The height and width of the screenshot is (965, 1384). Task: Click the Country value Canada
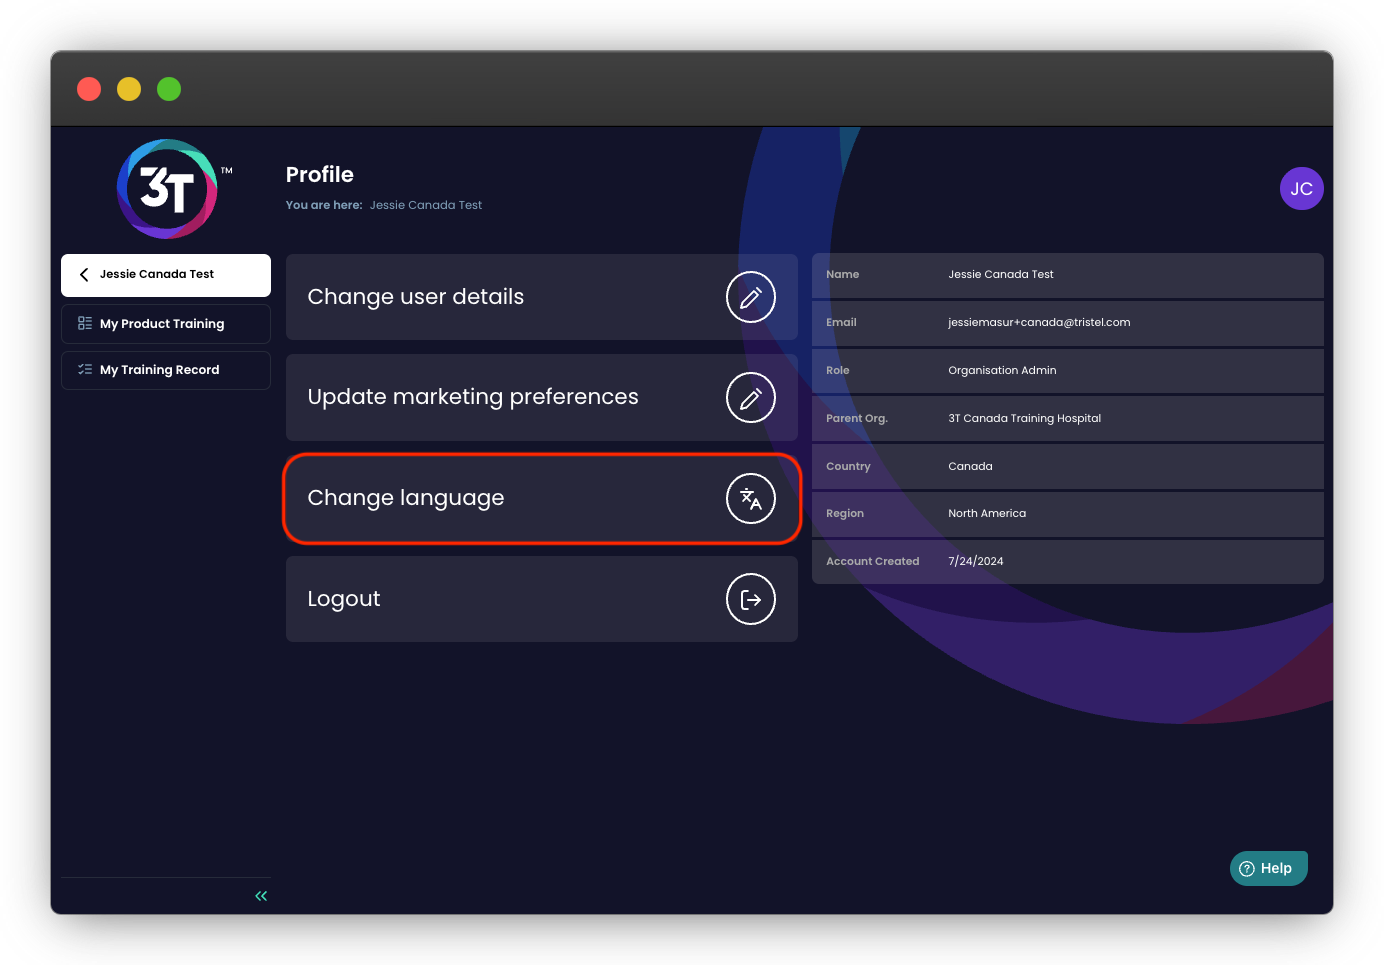(970, 466)
